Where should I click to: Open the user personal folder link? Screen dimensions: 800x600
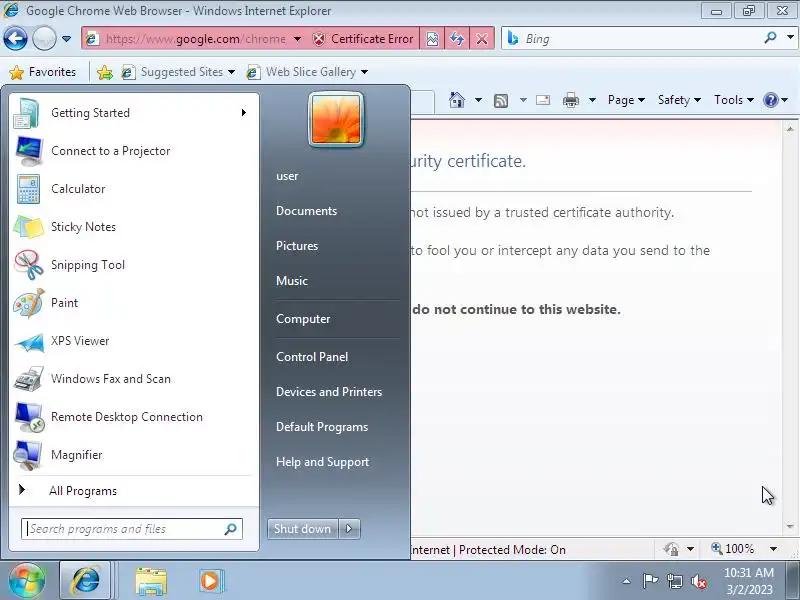pyautogui.click(x=287, y=176)
